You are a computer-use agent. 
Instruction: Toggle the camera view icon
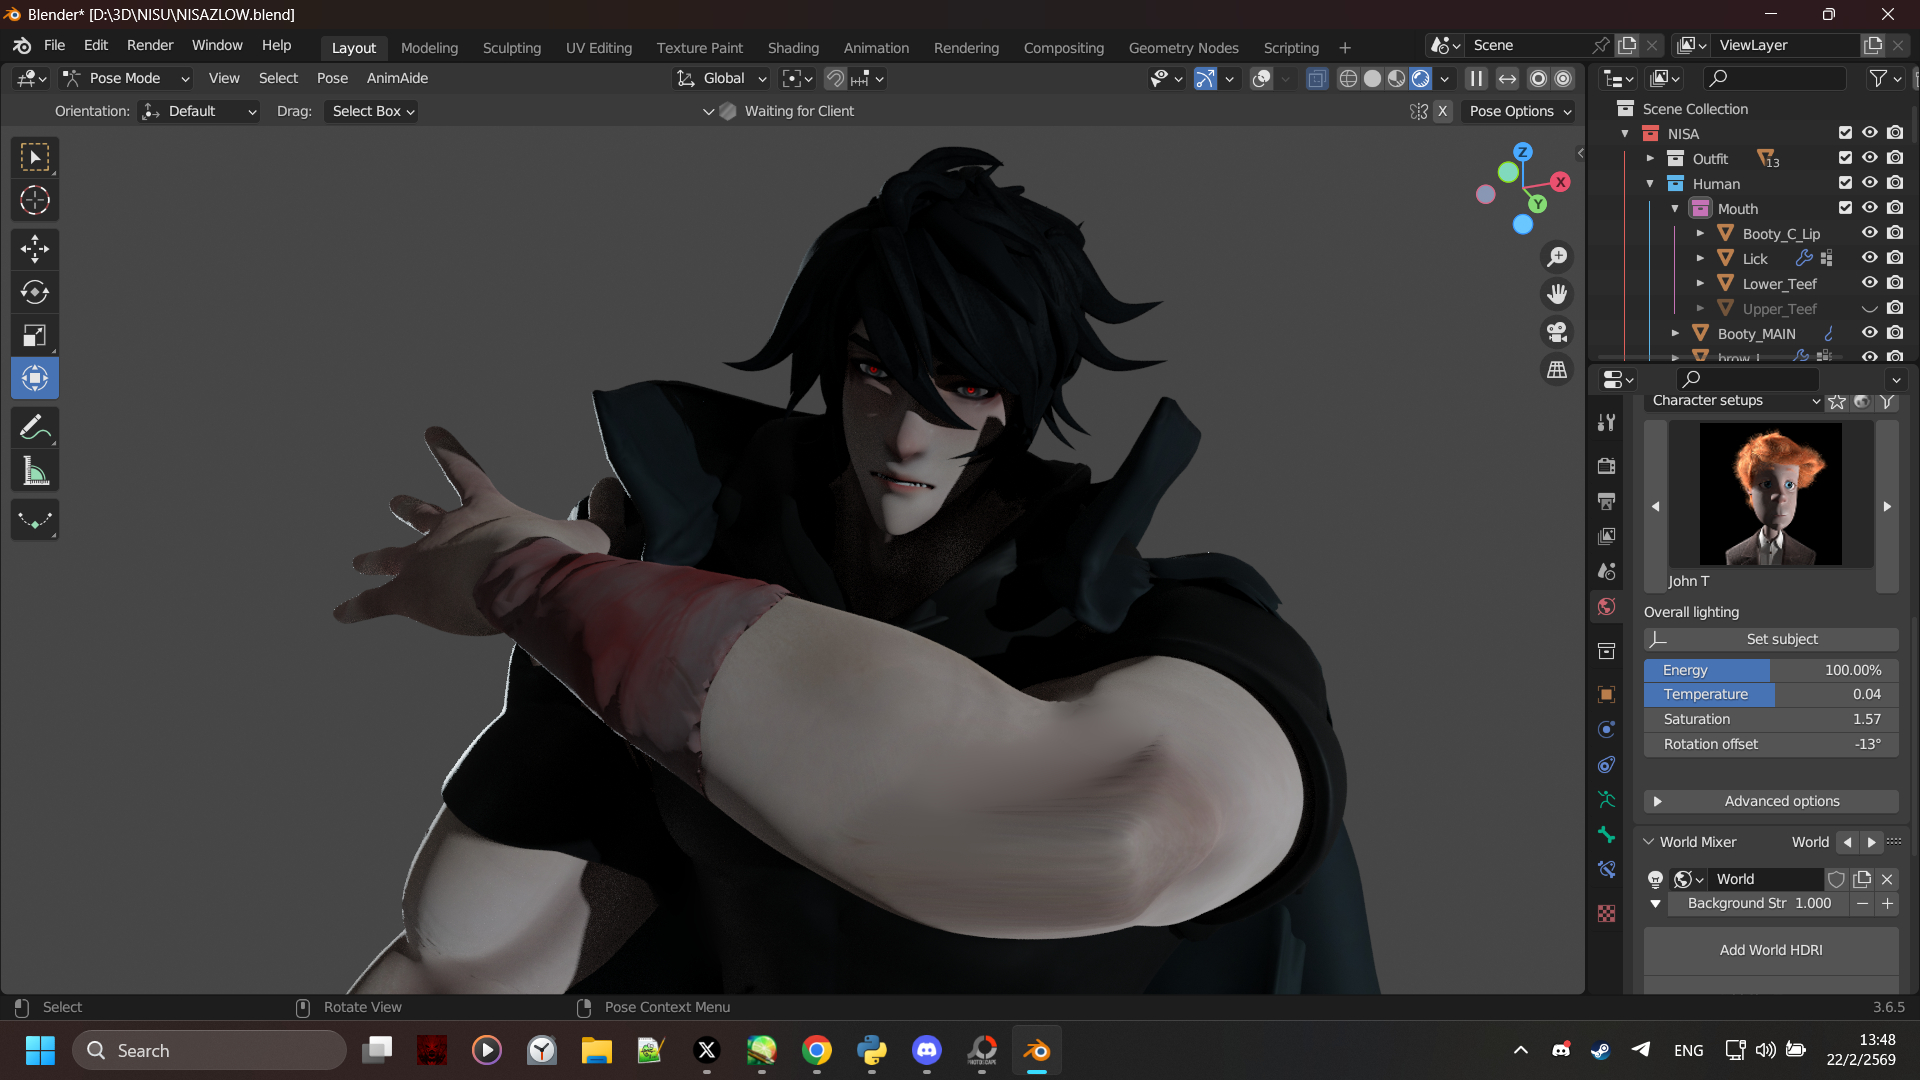point(1557,332)
